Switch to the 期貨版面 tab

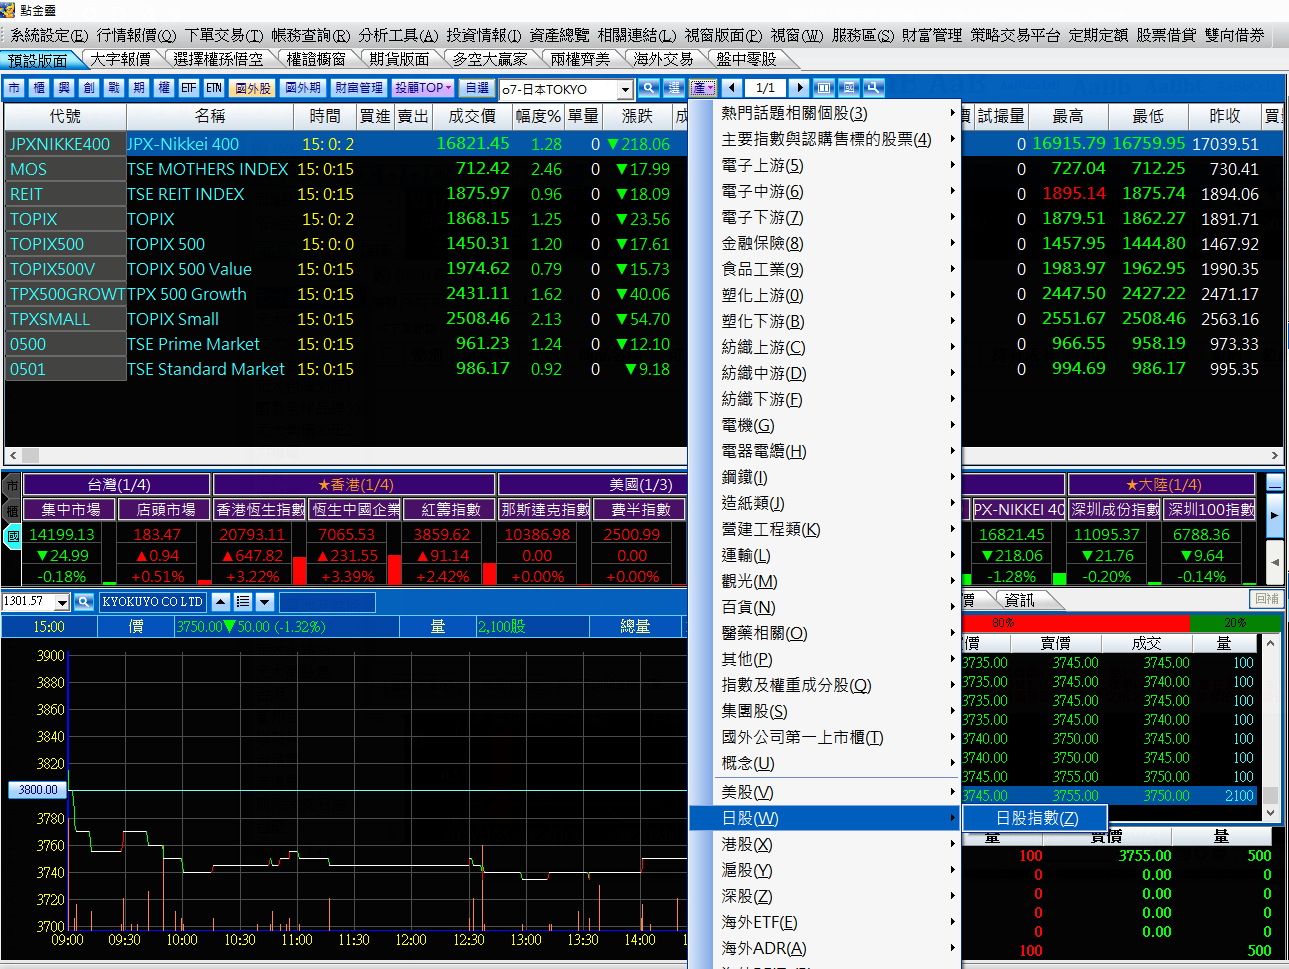coord(399,60)
